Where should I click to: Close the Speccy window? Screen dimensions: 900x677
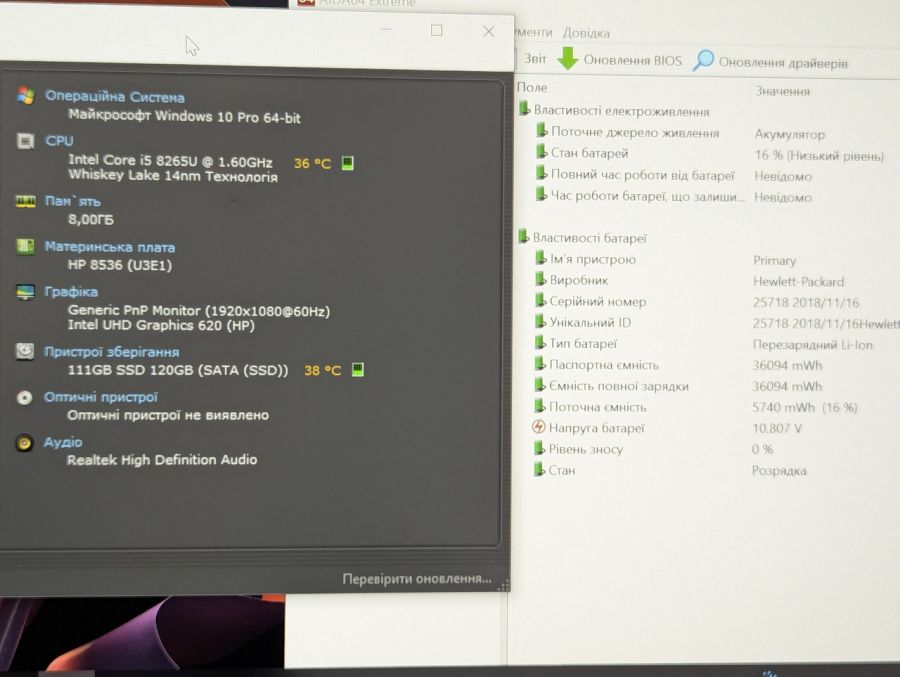click(488, 32)
